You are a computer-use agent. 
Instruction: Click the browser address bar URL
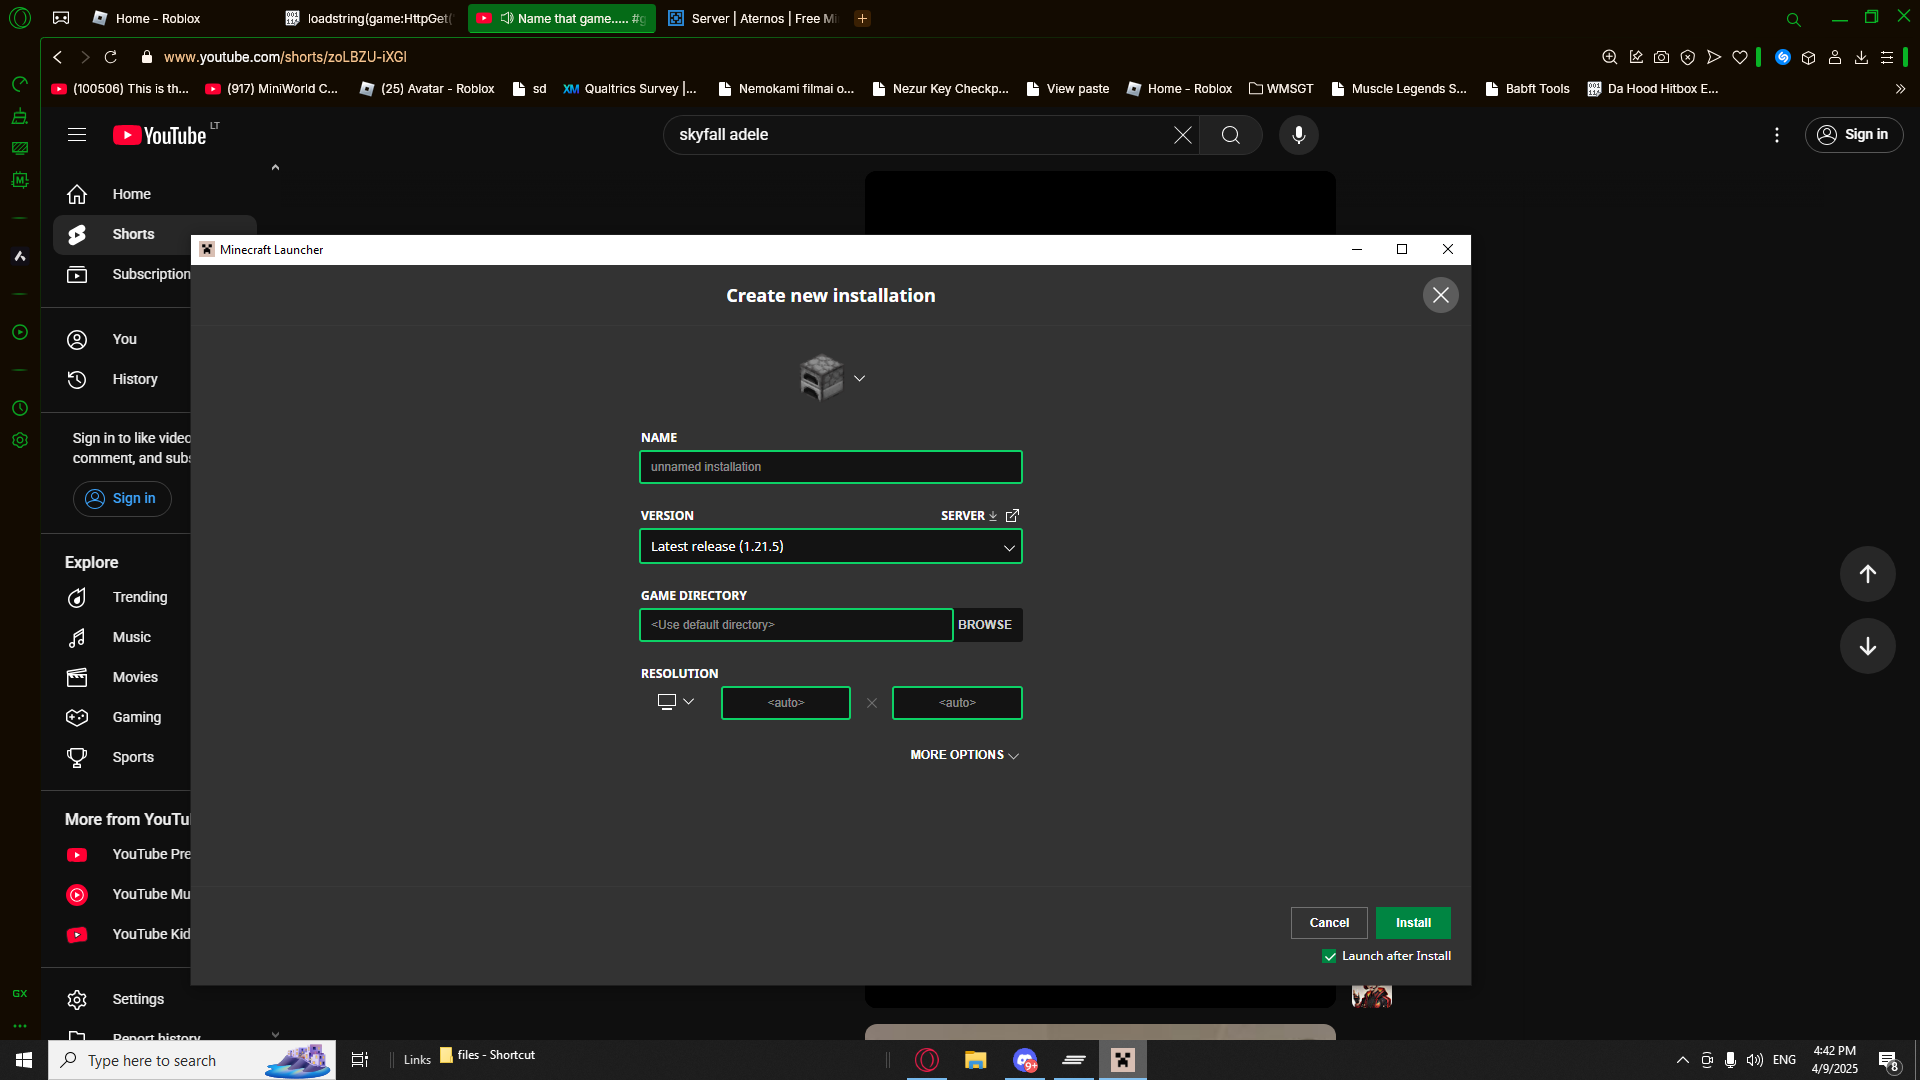click(285, 57)
